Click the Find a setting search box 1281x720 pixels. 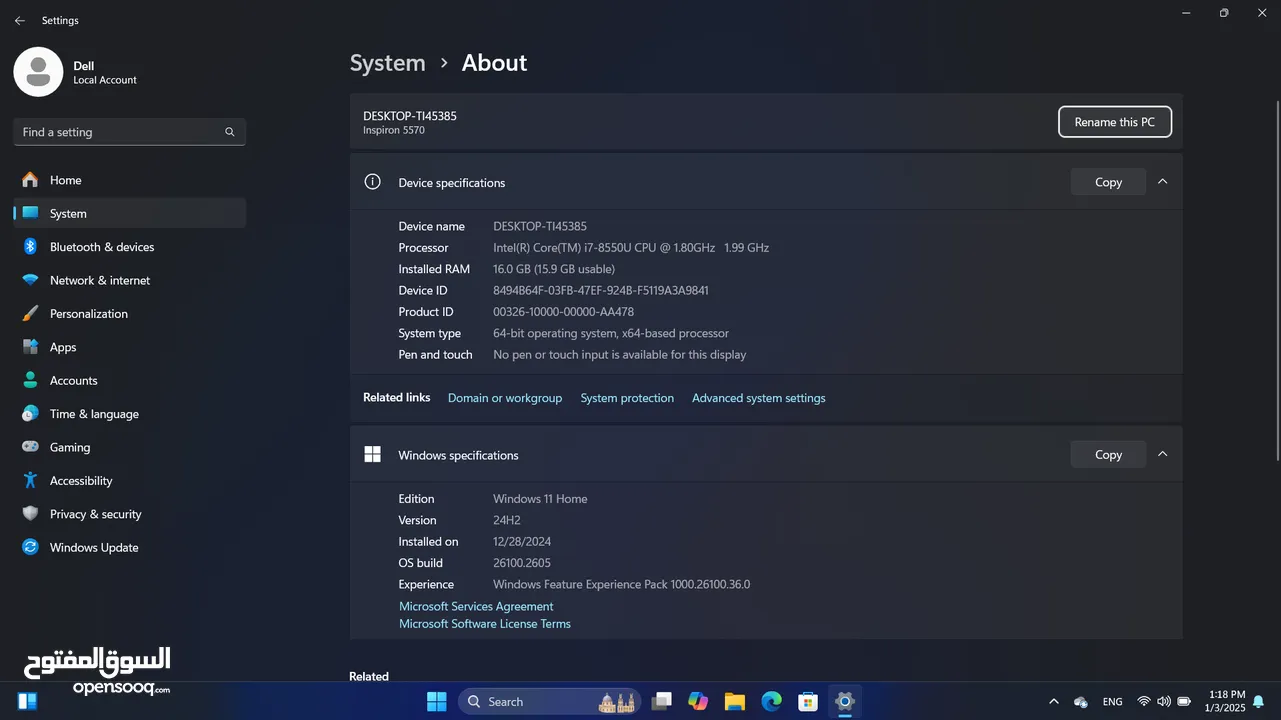[129, 132]
